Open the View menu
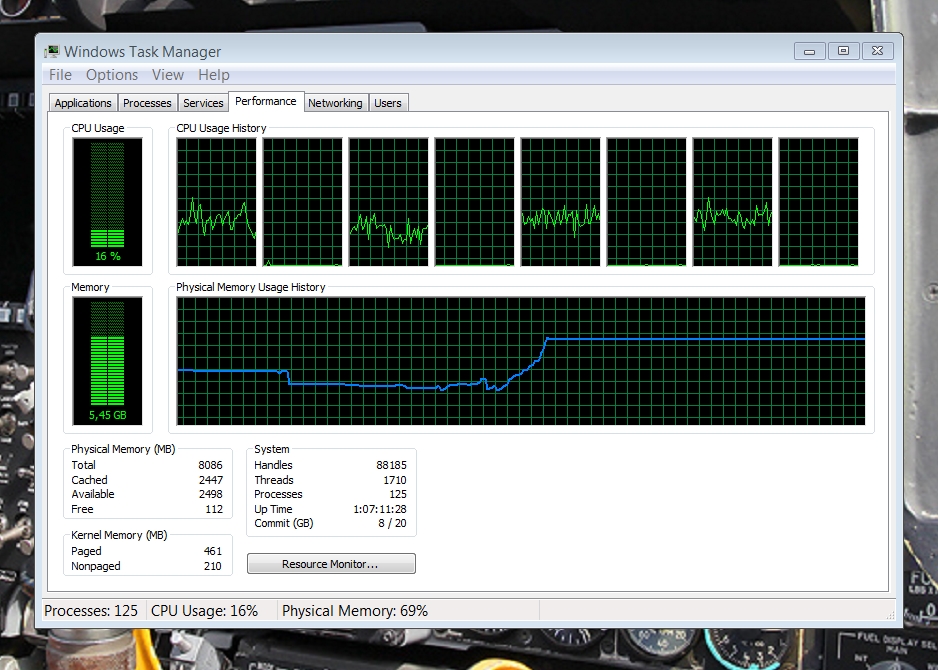Screen dimensions: 938x670 [x=168, y=75]
